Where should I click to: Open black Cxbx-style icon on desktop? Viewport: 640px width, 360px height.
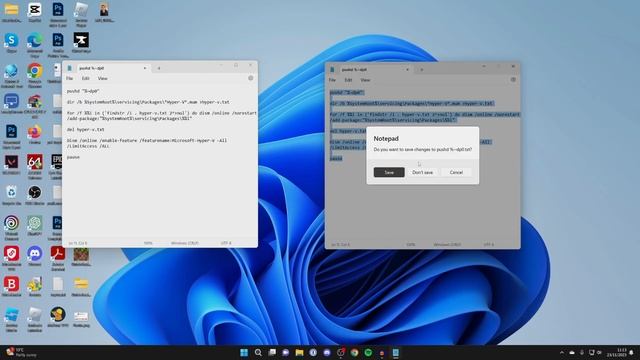[x=81, y=43]
